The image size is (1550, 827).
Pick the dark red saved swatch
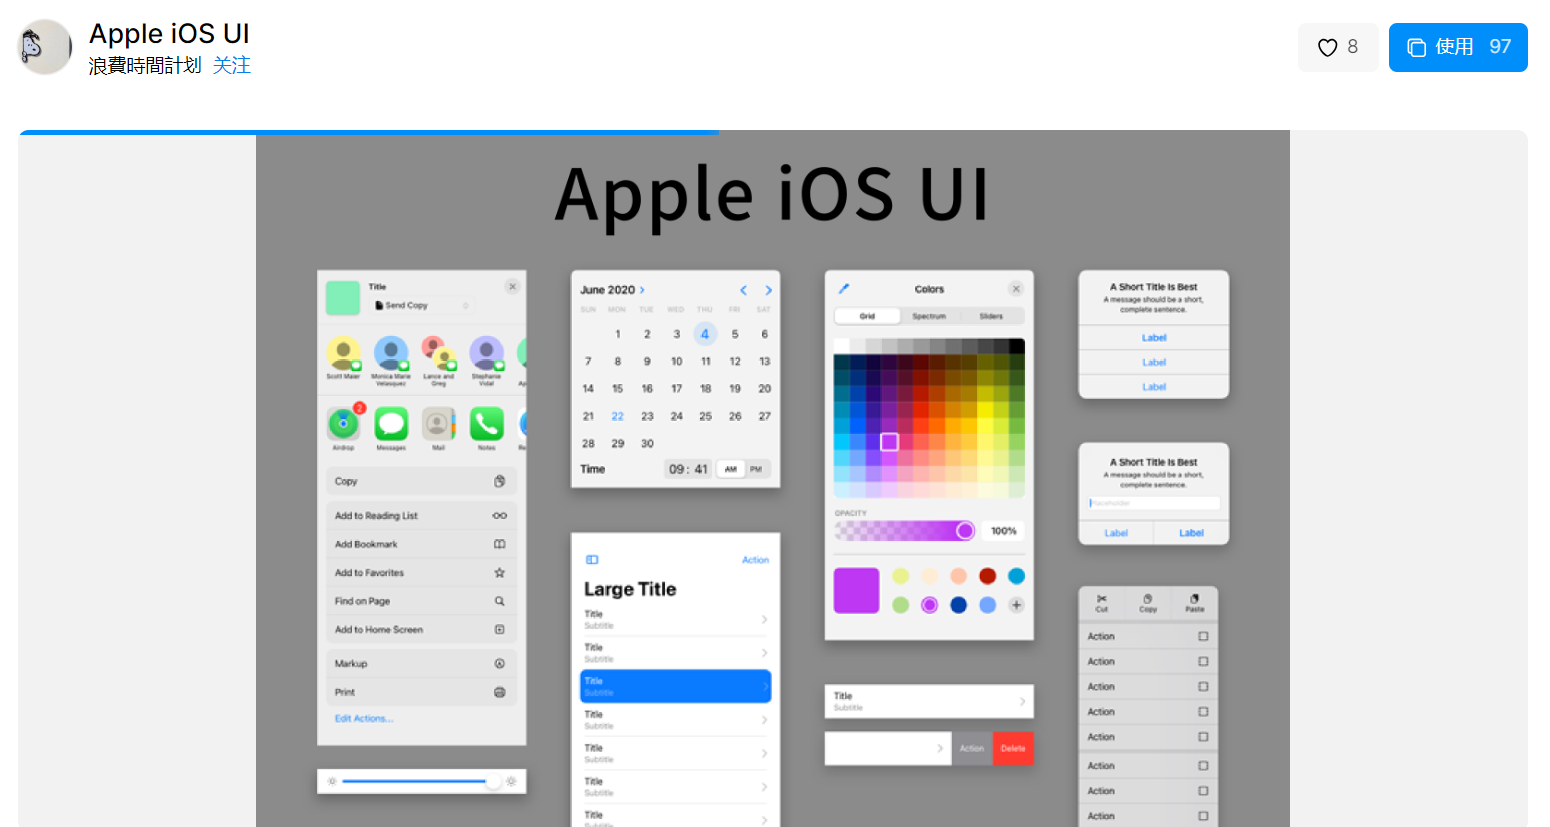click(987, 576)
